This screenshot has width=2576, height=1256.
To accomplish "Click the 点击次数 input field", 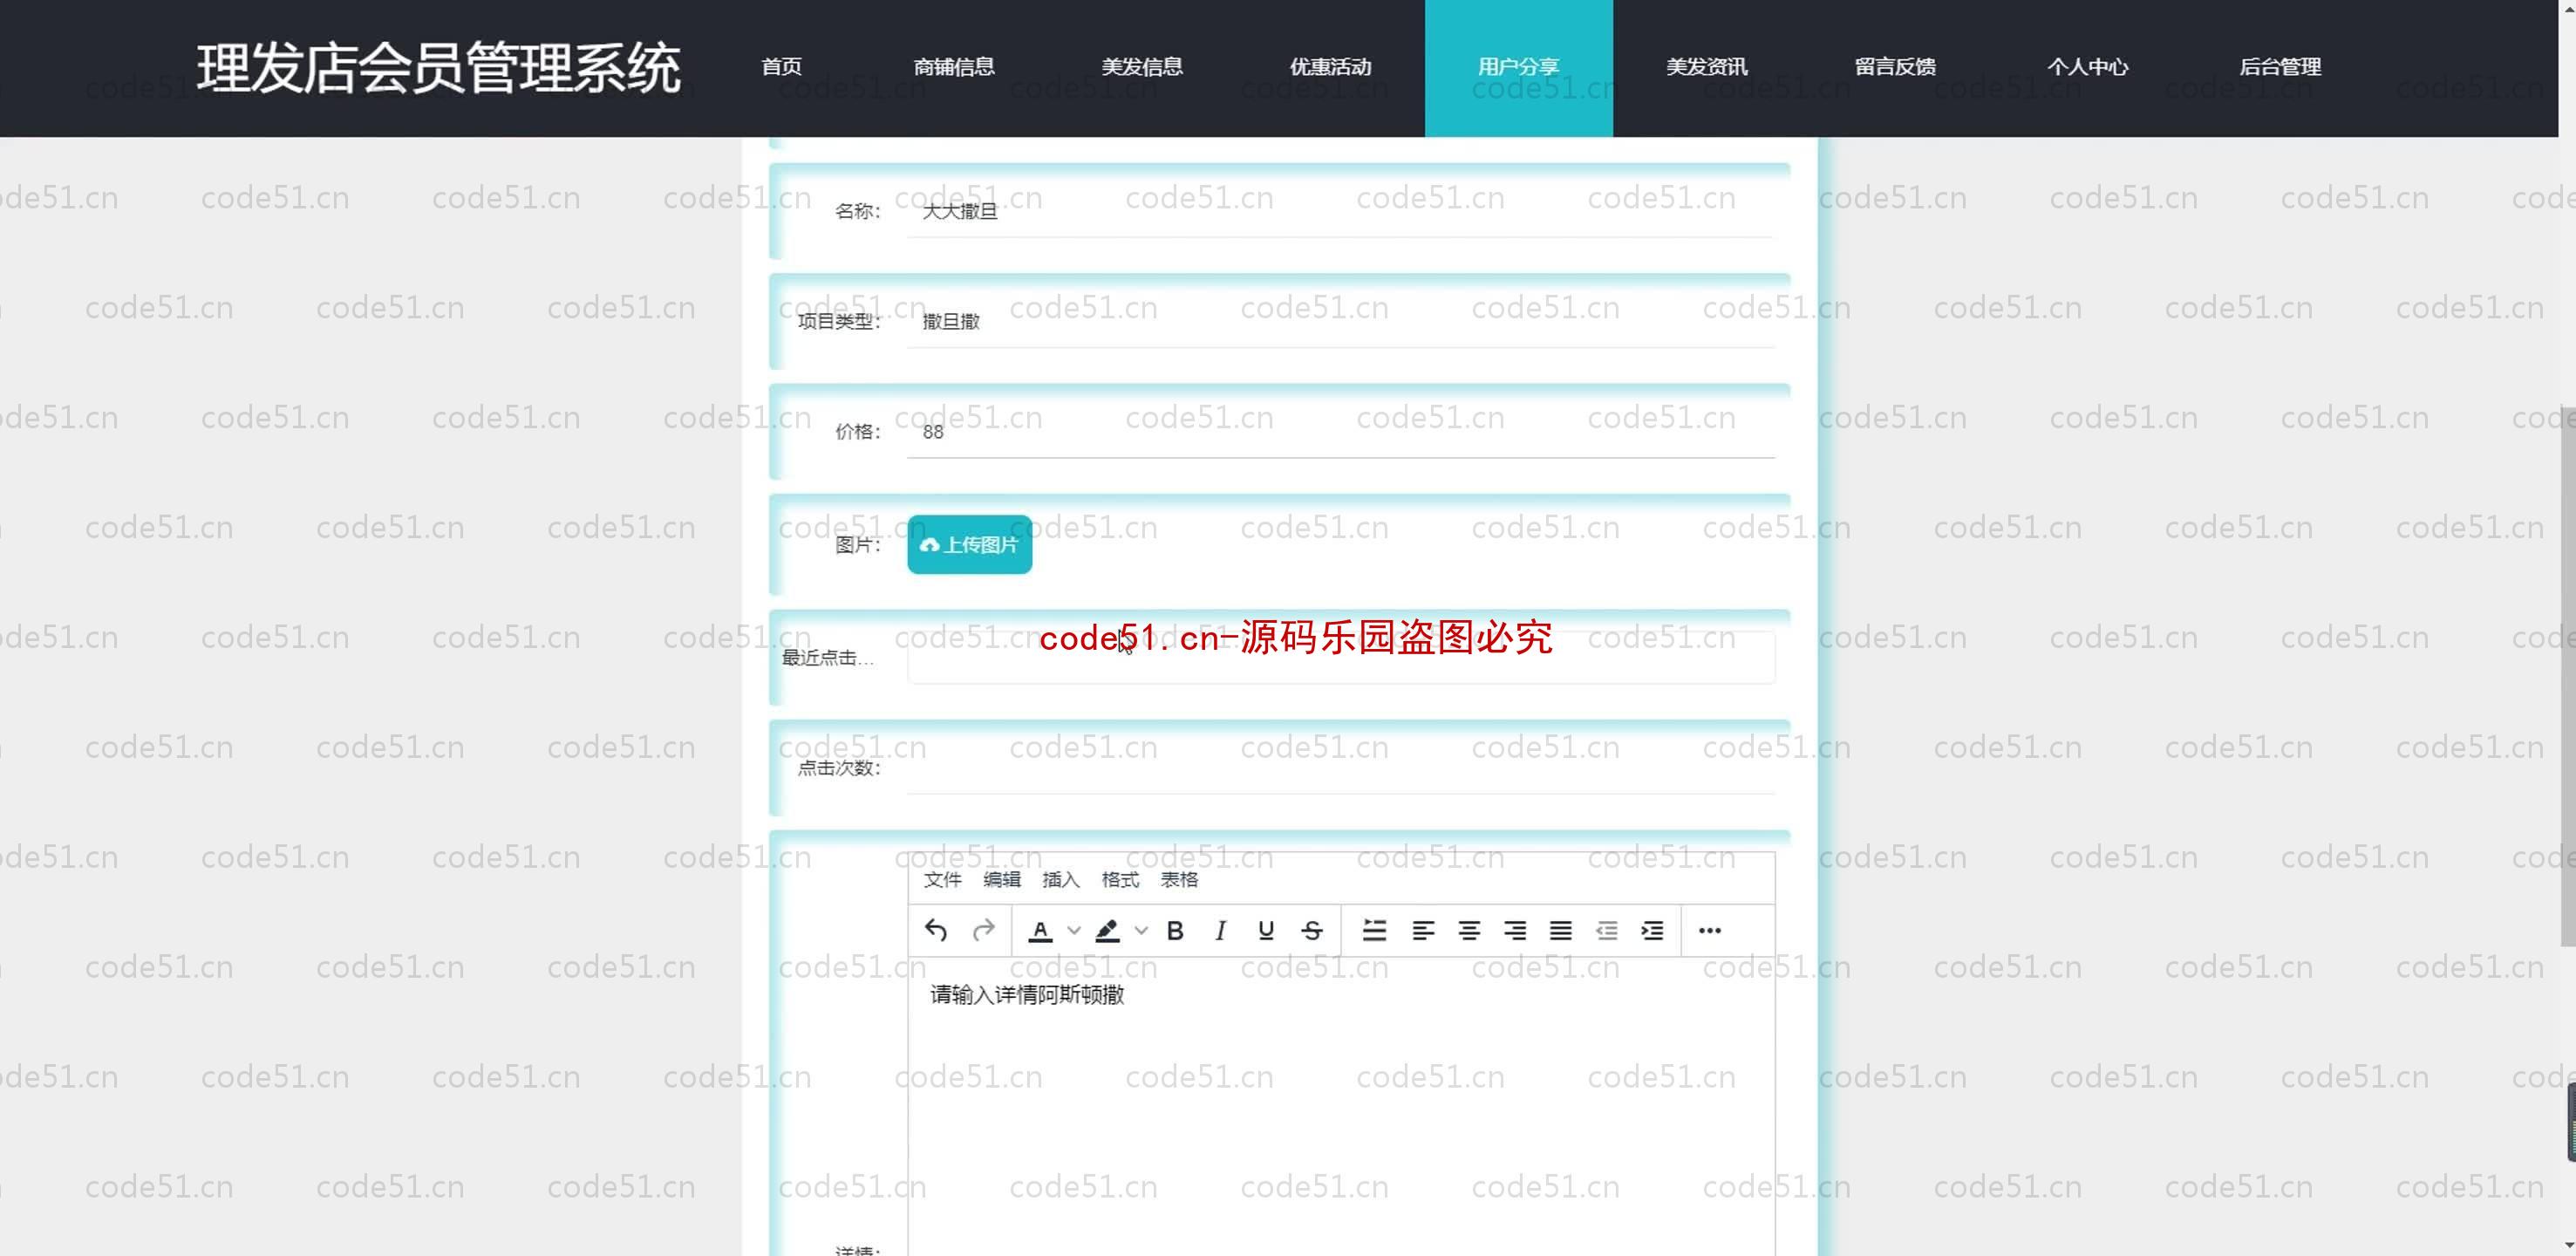I will [x=1341, y=768].
